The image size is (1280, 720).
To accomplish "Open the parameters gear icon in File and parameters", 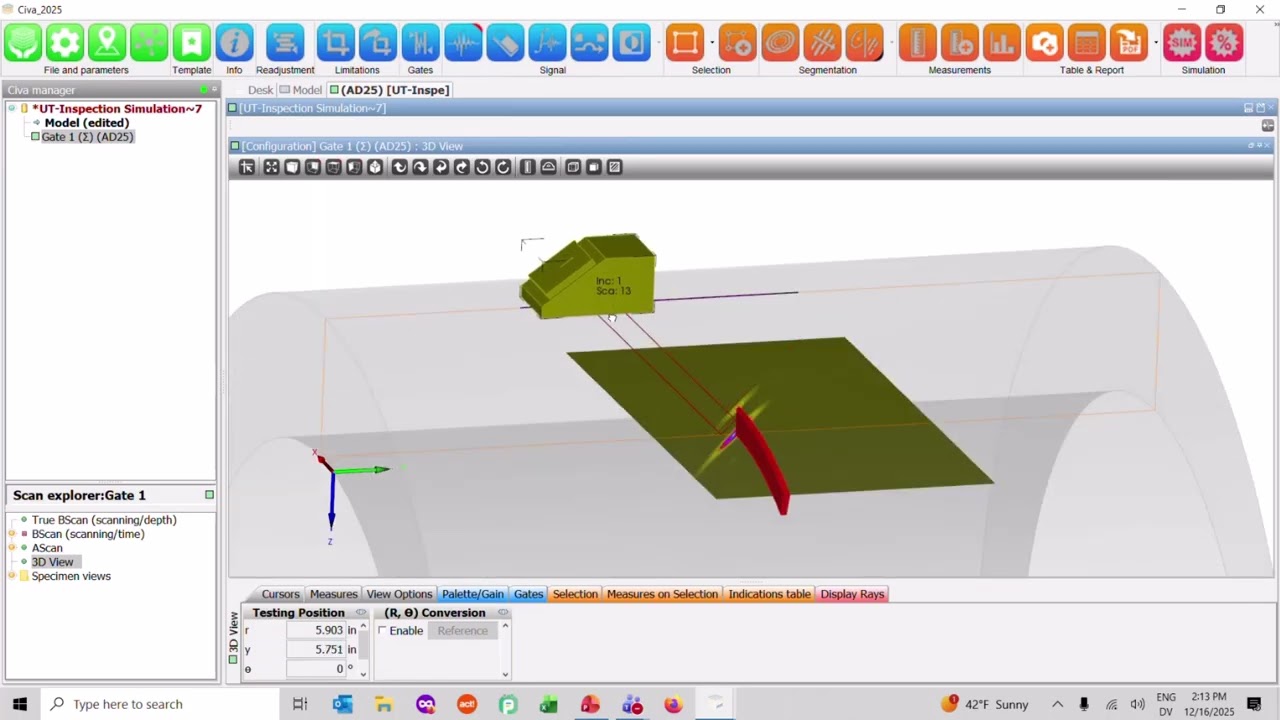I will (65, 43).
